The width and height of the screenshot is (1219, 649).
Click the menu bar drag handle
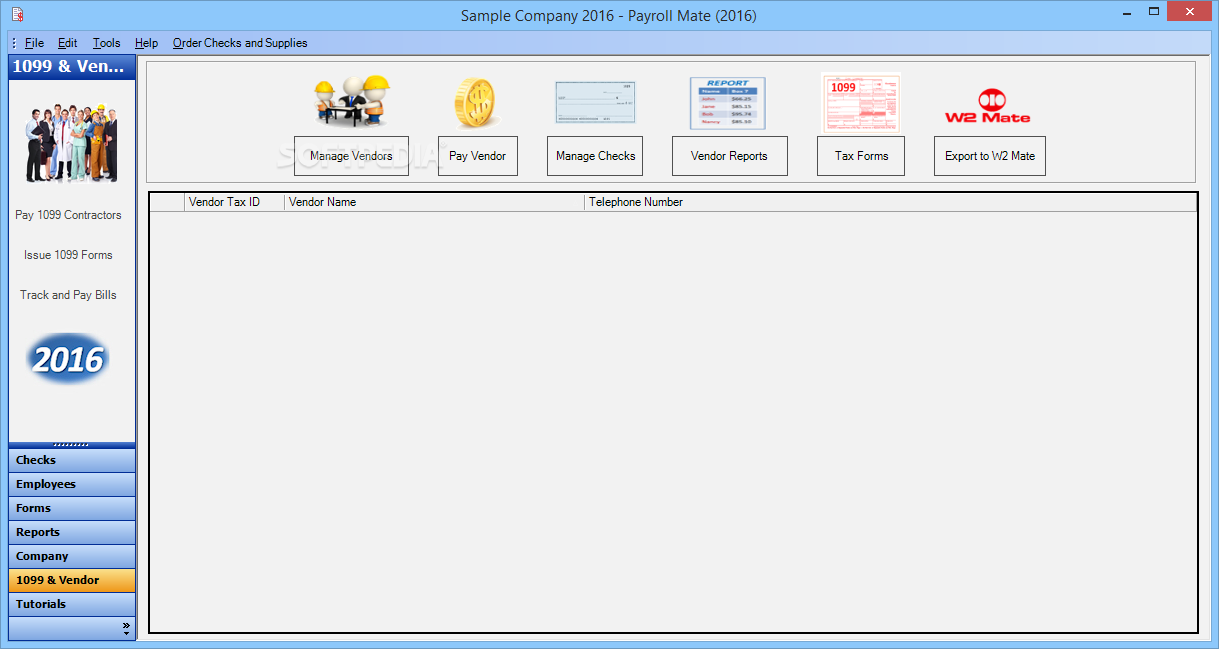[14, 43]
